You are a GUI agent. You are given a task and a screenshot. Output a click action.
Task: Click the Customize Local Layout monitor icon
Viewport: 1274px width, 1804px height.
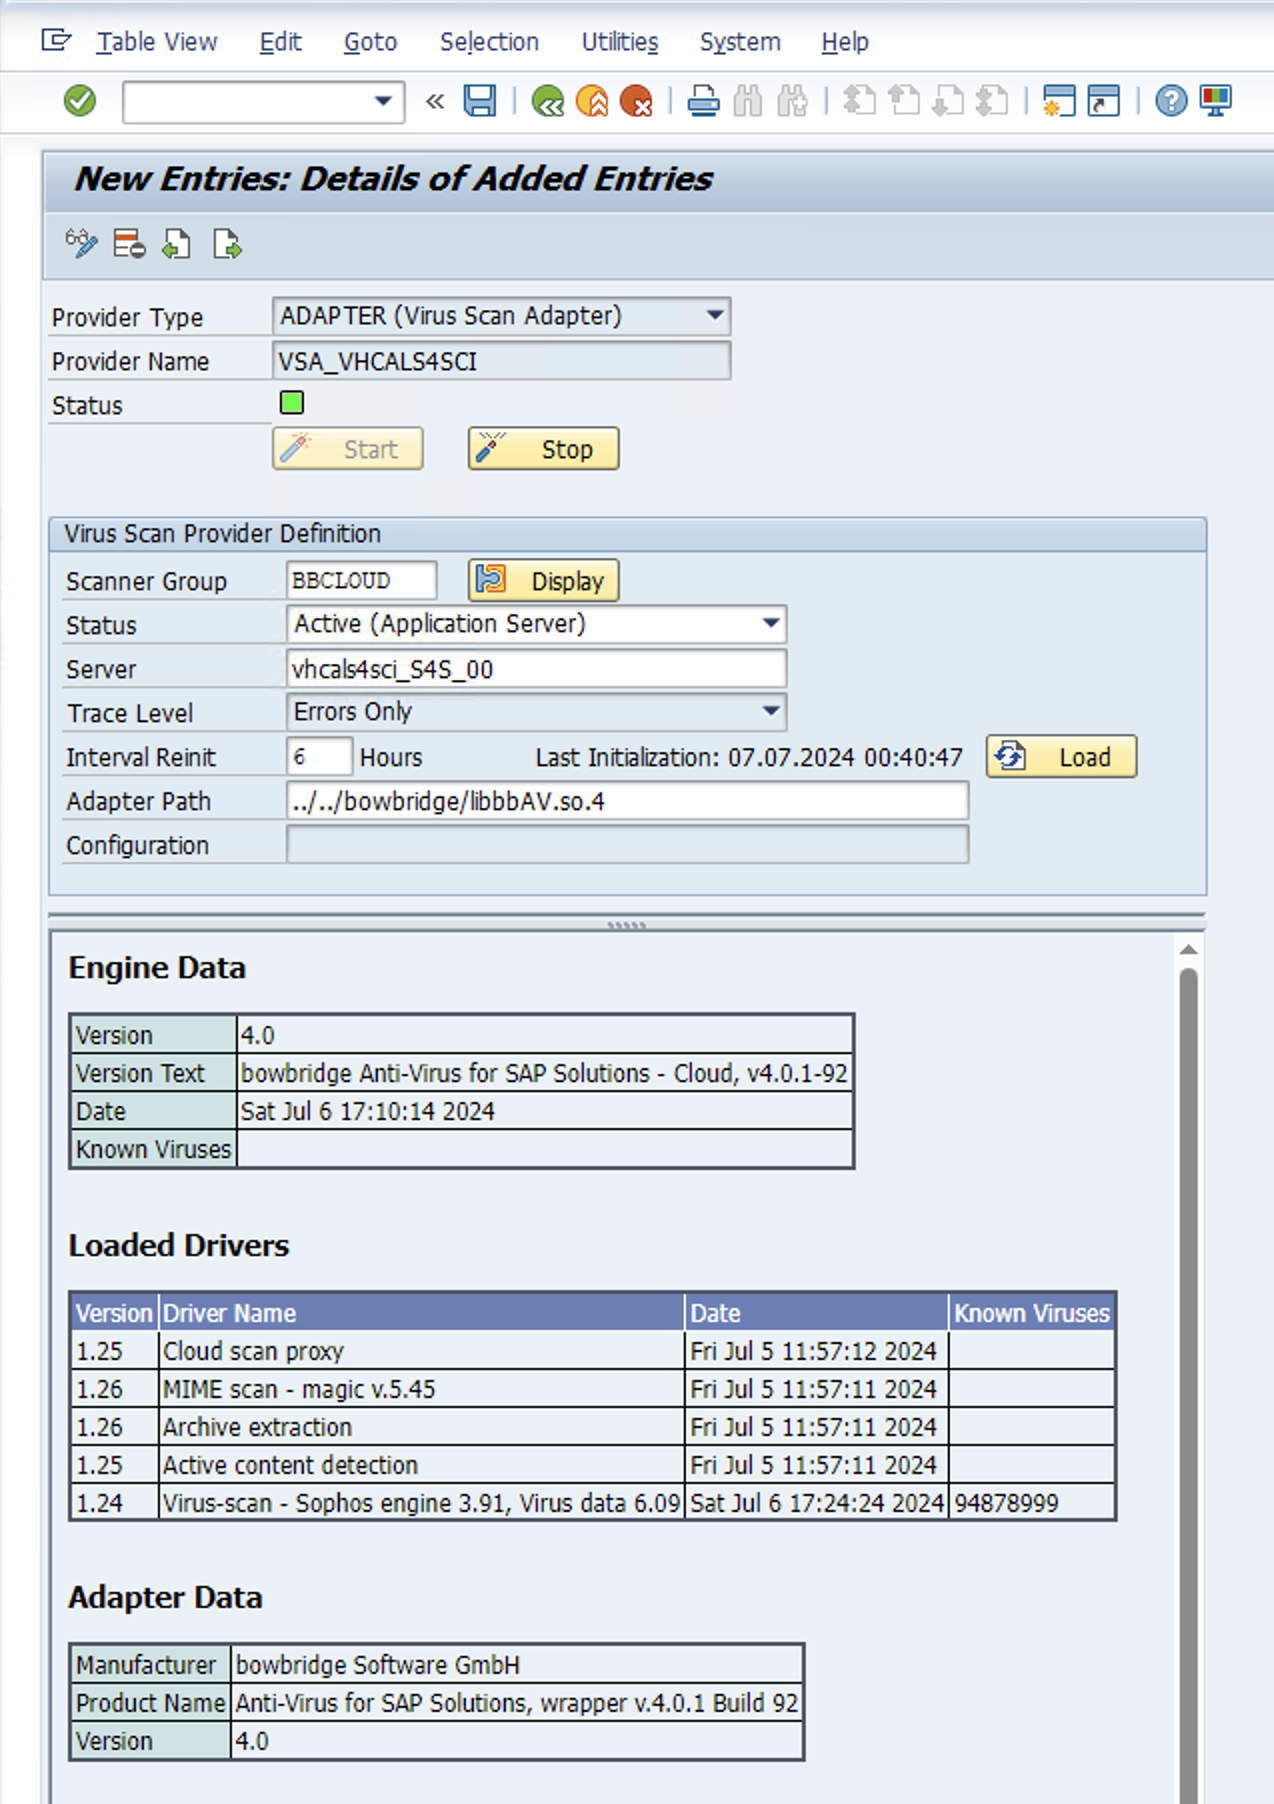[x=1216, y=101]
